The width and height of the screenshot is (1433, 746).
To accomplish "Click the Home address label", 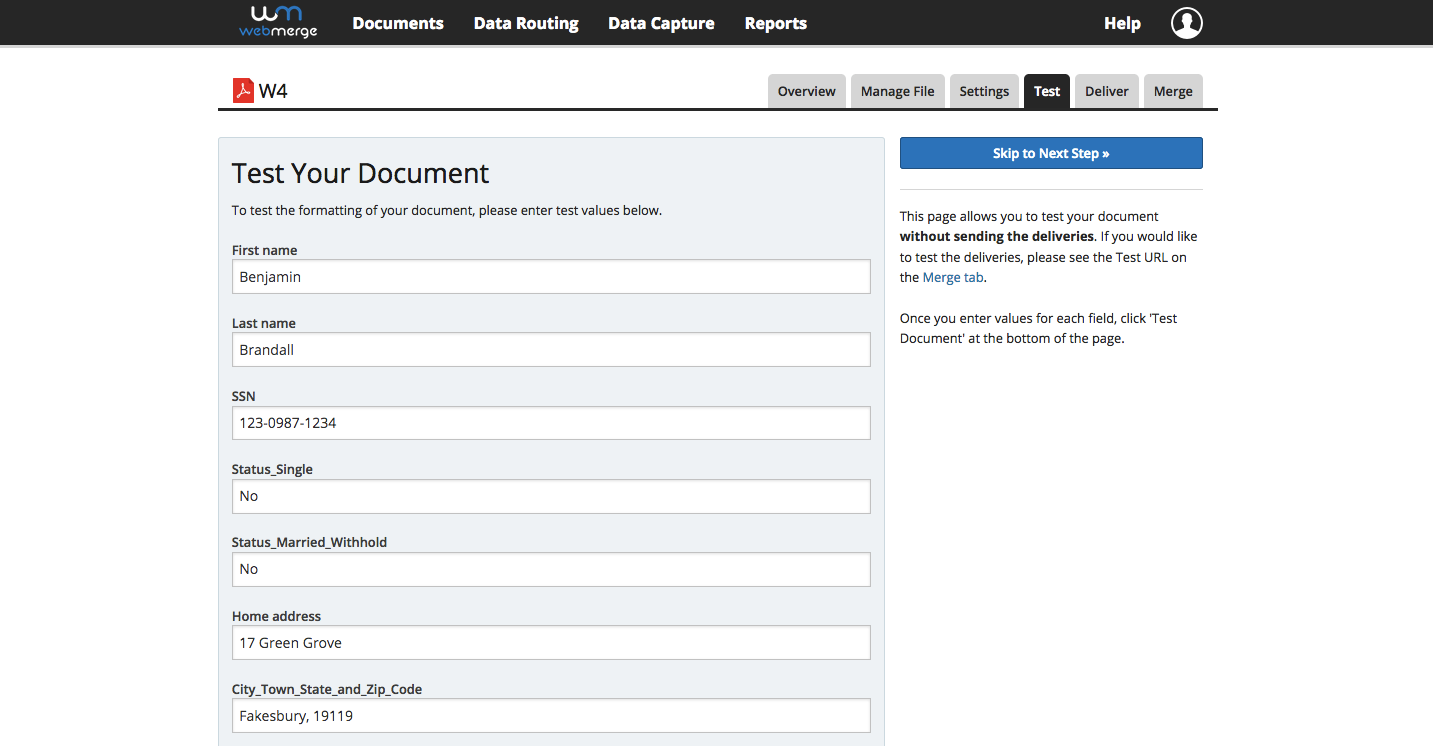I will click(277, 616).
